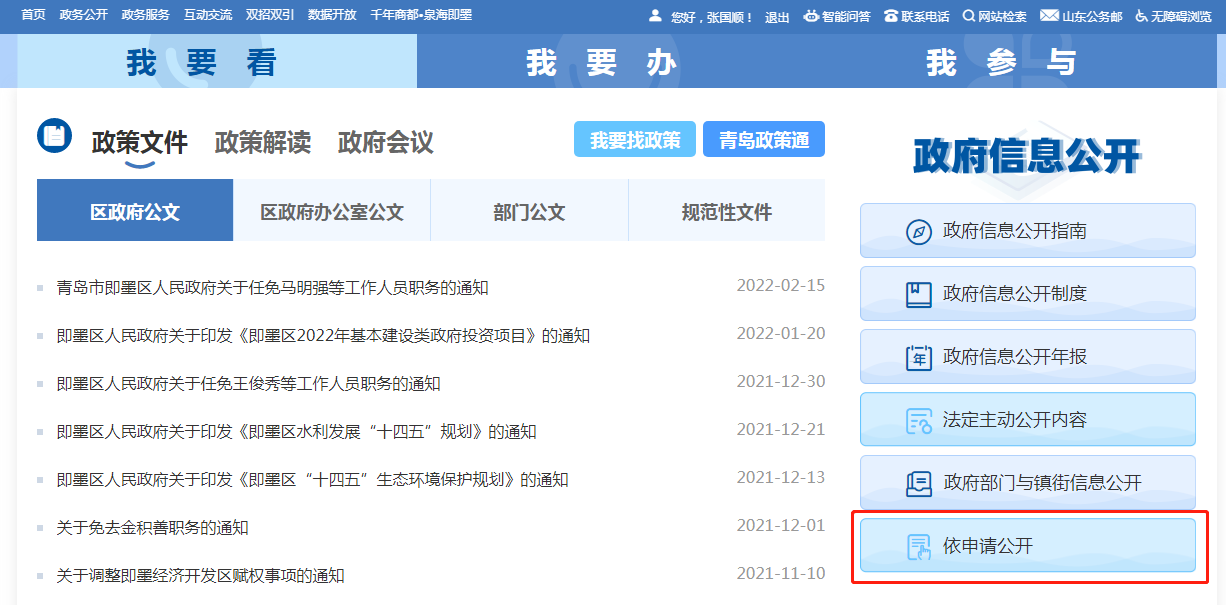Open the 关于免去金积善职务的通知 link
The width and height of the screenshot is (1226, 605).
click(x=153, y=528)
